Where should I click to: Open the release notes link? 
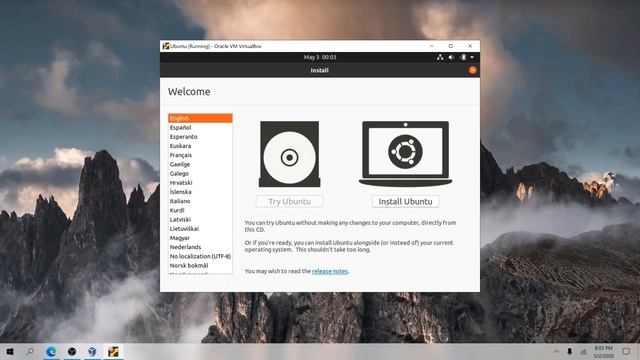[330, 271]
